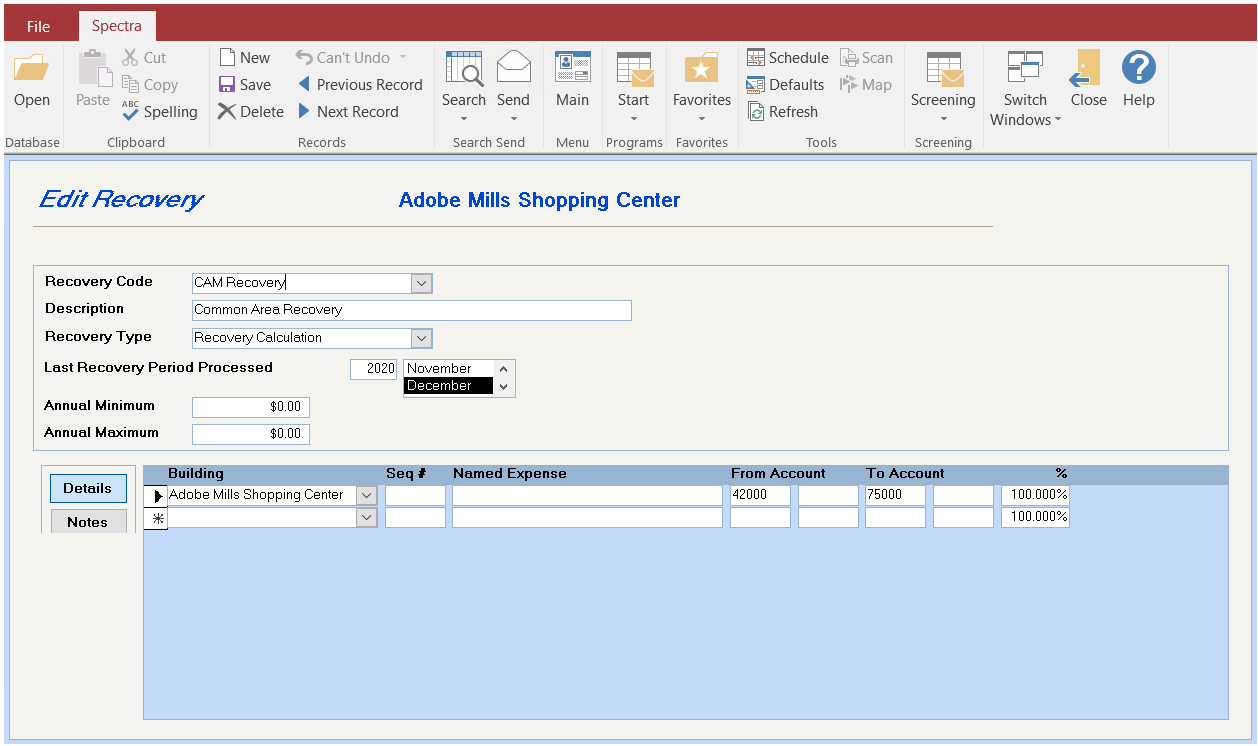This screenshot has height=746, width=1258.
Task: Click the Description text field
Action: click(x=412, y=310)
